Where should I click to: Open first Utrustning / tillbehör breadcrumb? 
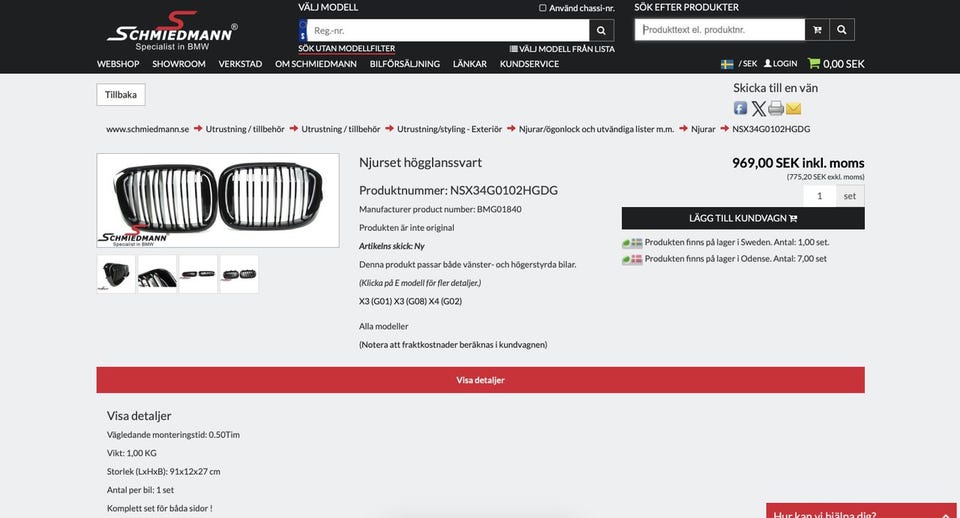[245, 129]
